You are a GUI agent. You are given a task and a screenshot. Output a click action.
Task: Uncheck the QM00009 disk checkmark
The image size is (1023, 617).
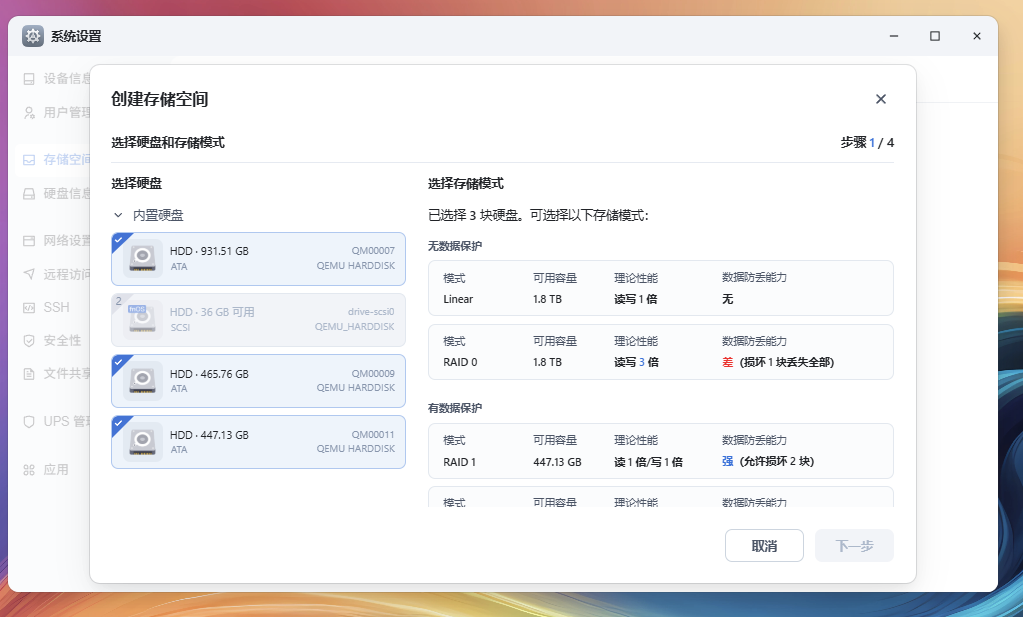pyautogui.click(x=118, y=361)
